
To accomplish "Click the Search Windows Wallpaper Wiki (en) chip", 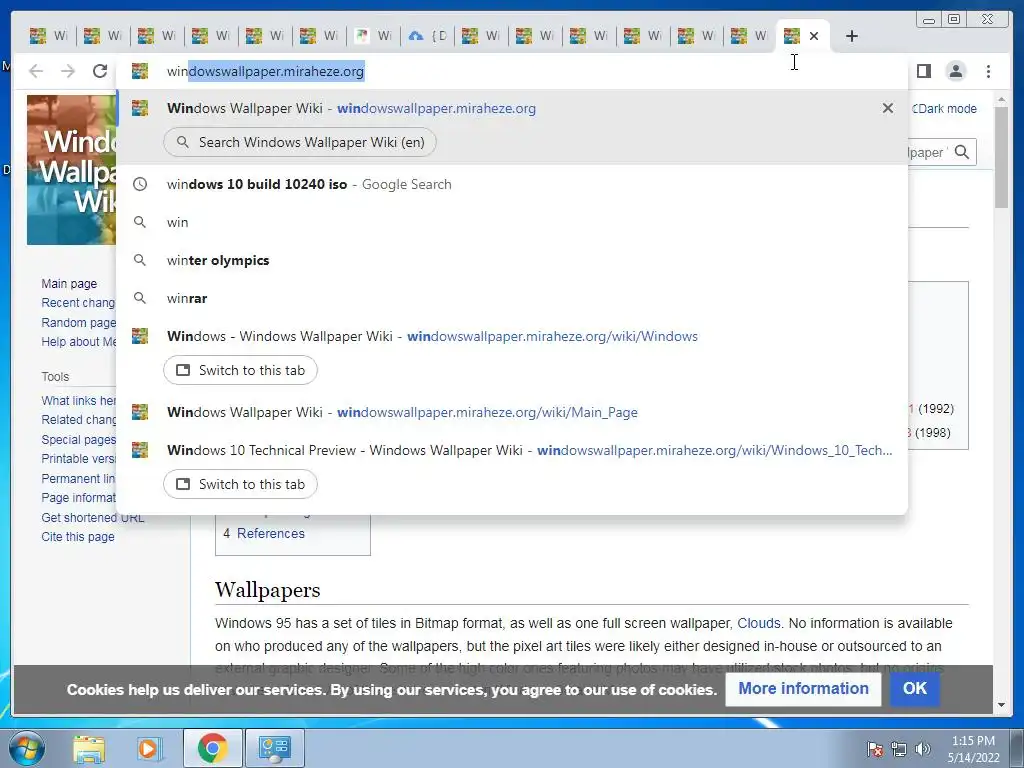I will (x=300, y=142).
